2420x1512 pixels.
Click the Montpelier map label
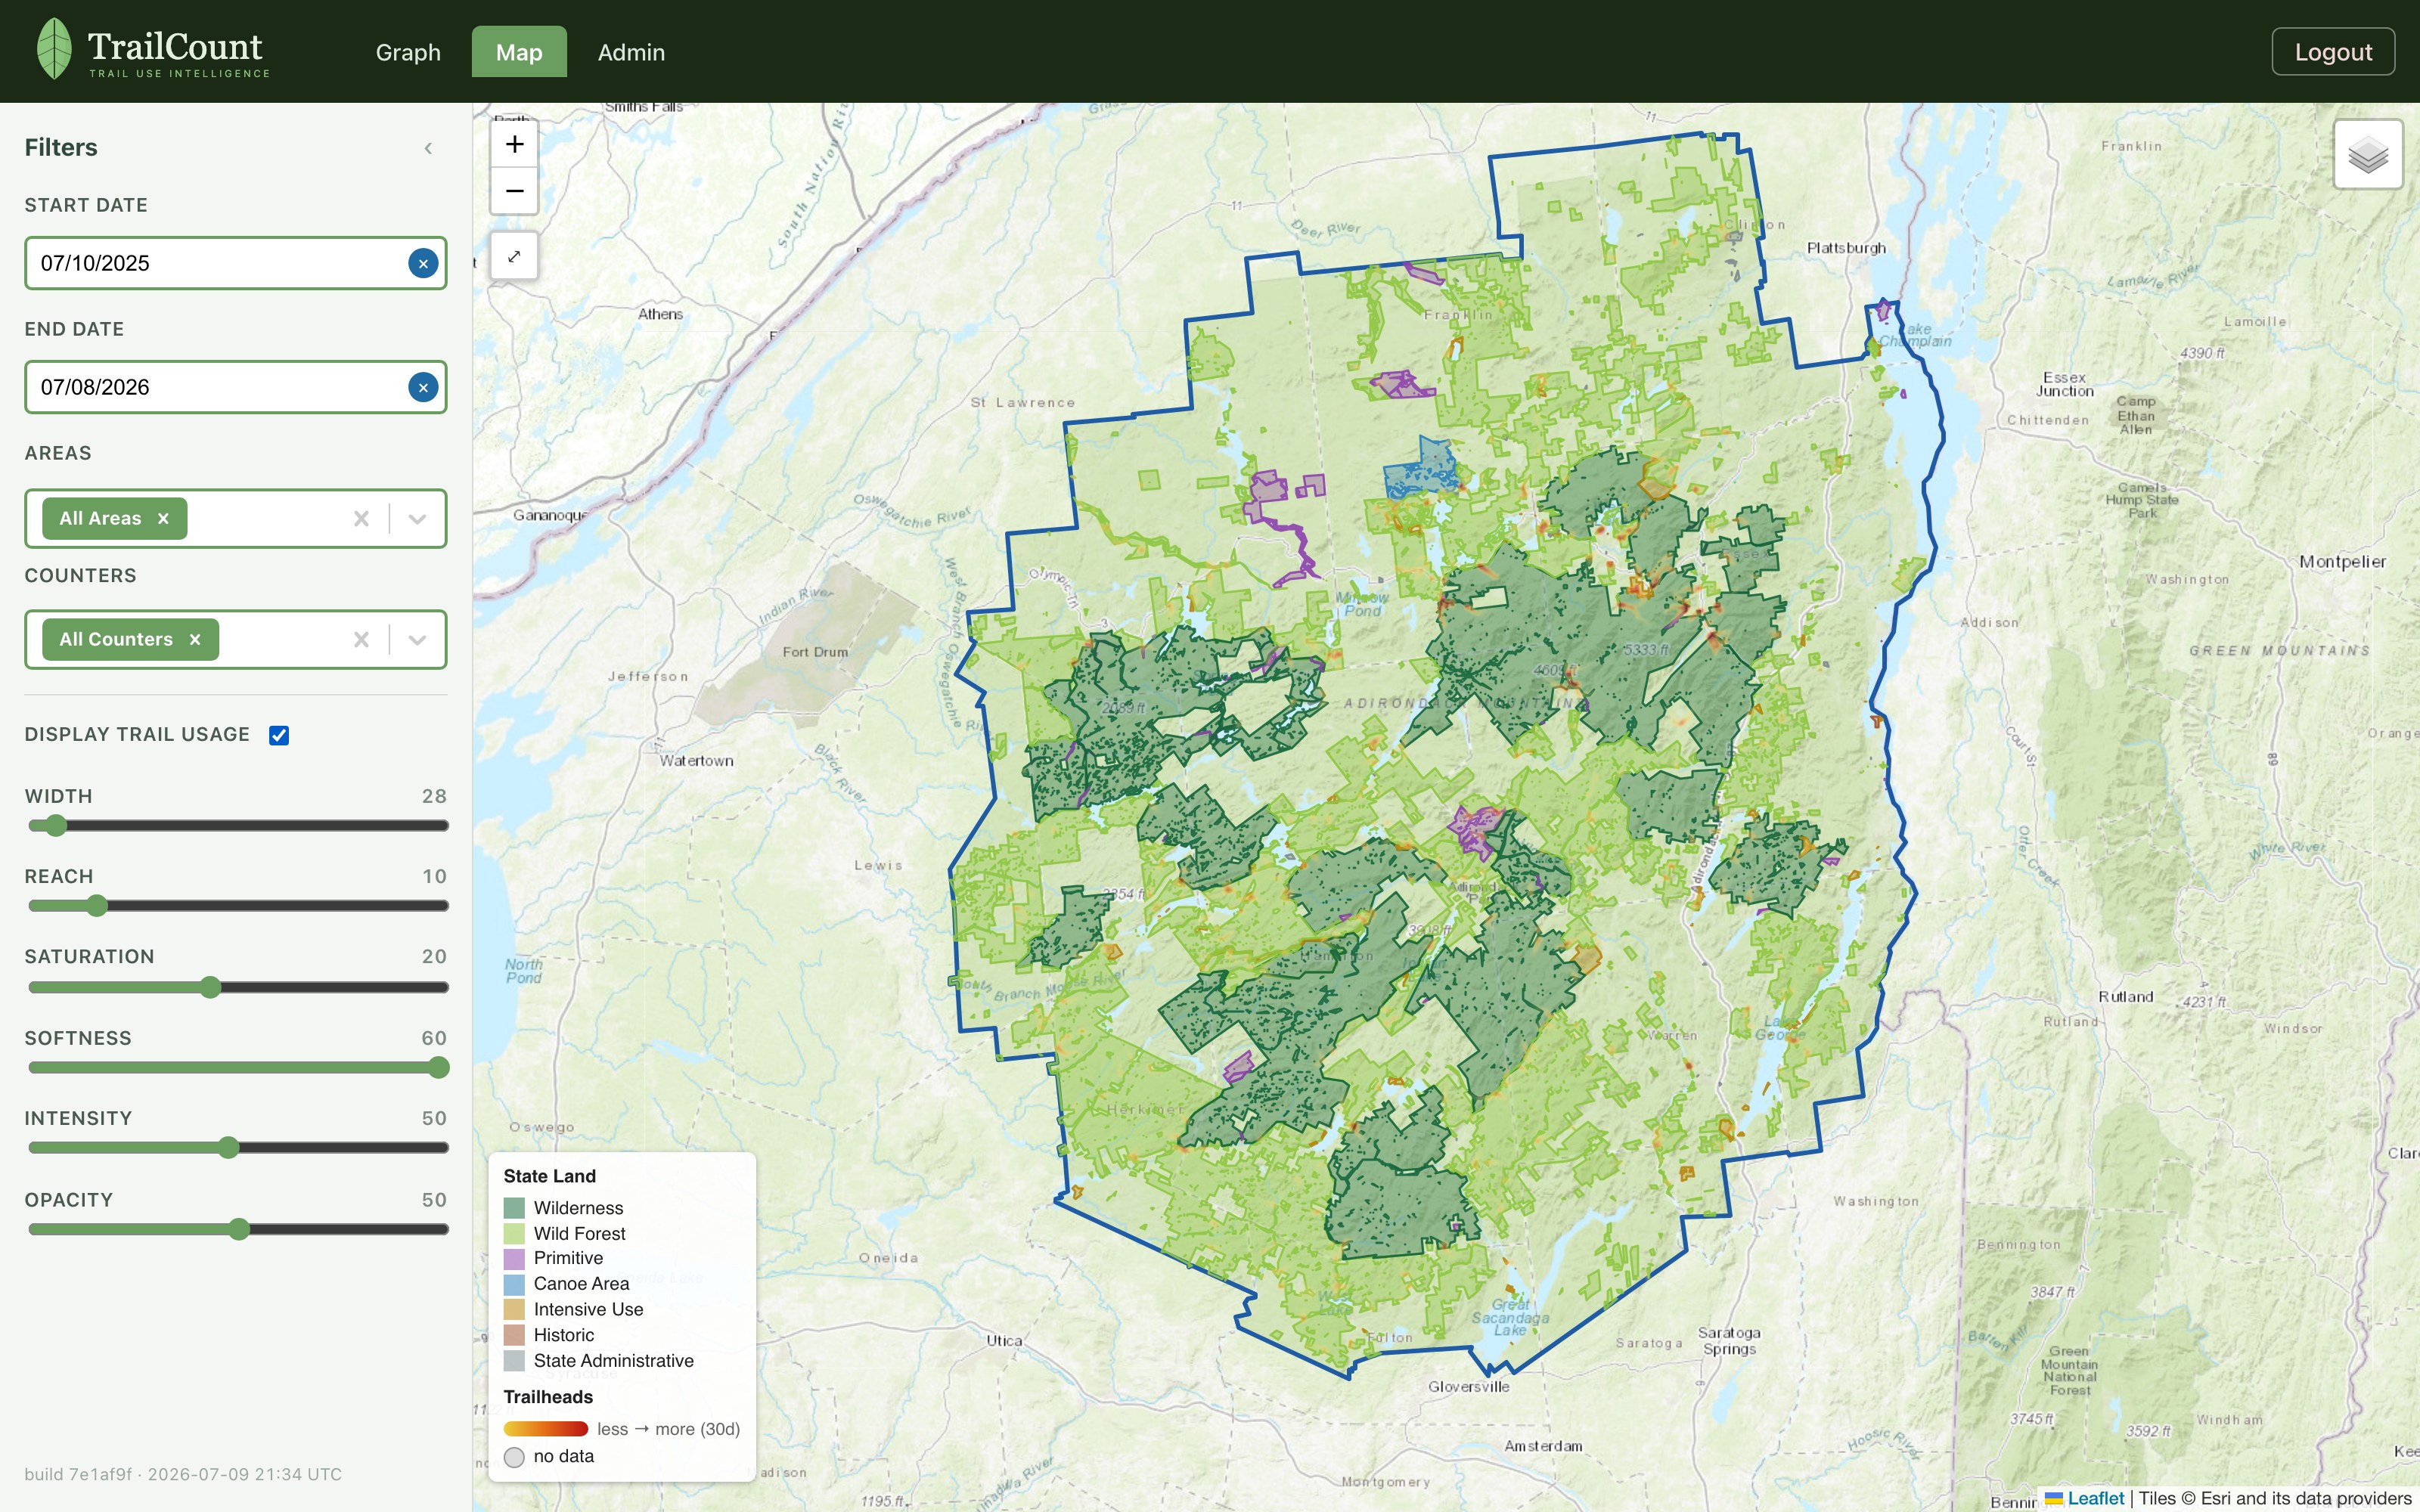point(2342,562)
